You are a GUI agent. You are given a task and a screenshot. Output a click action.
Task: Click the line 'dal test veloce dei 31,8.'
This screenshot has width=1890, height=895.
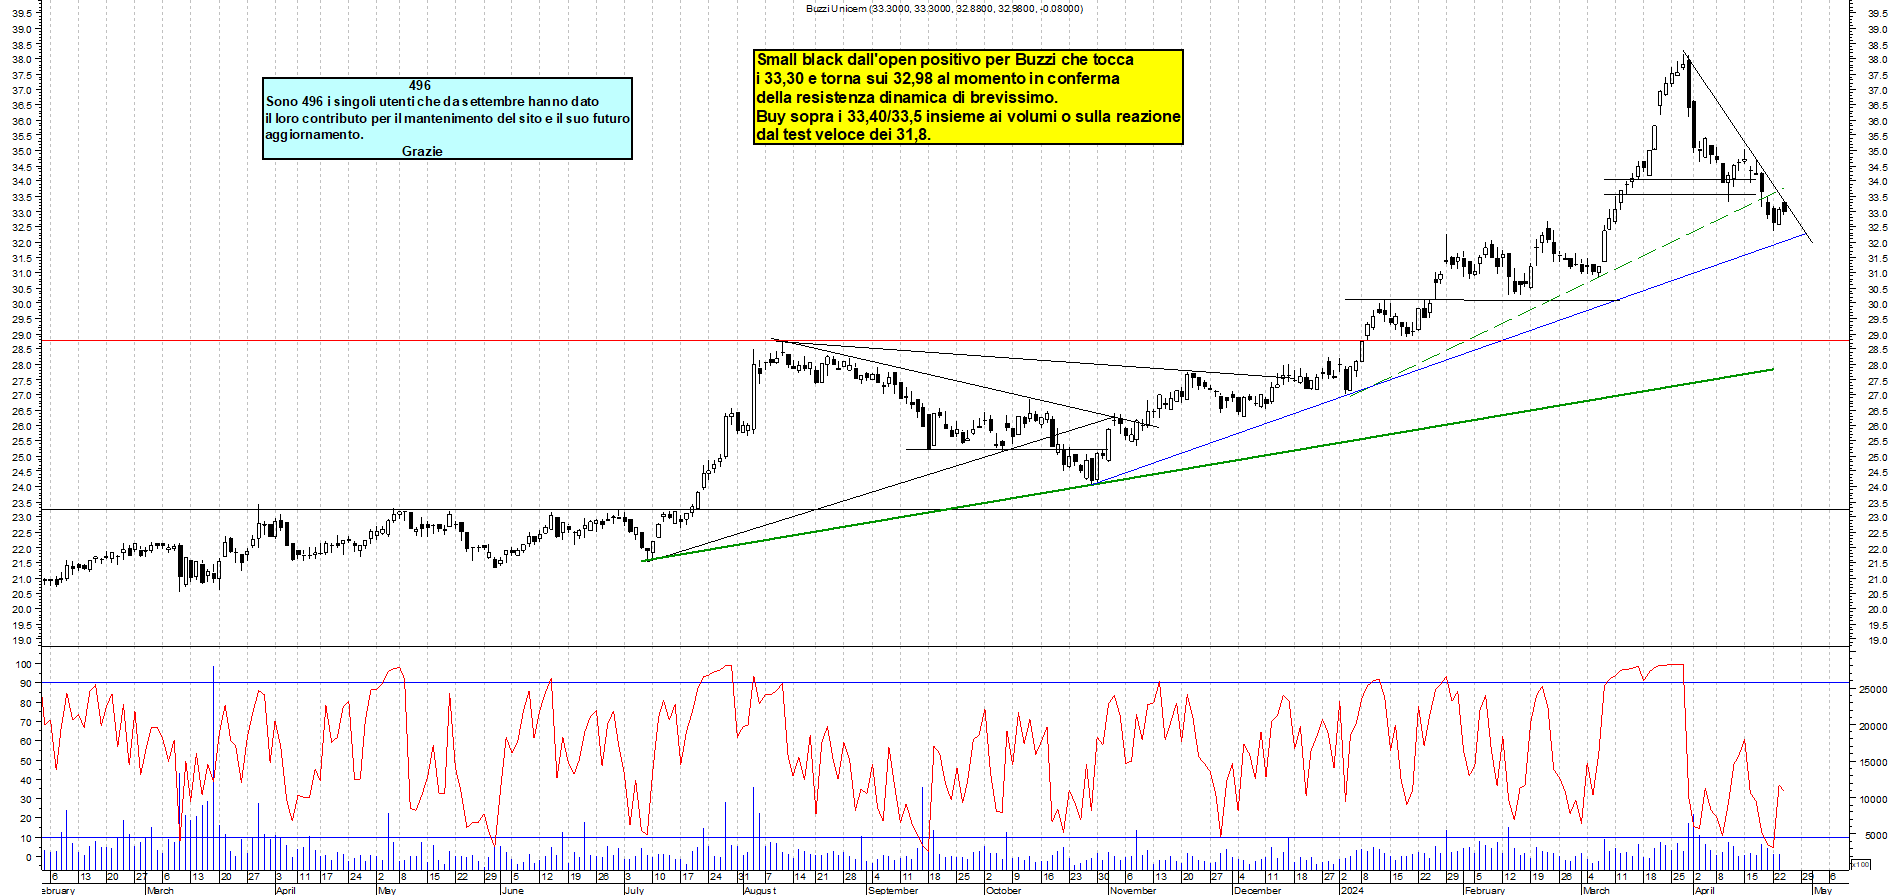[x=843, y=135]
